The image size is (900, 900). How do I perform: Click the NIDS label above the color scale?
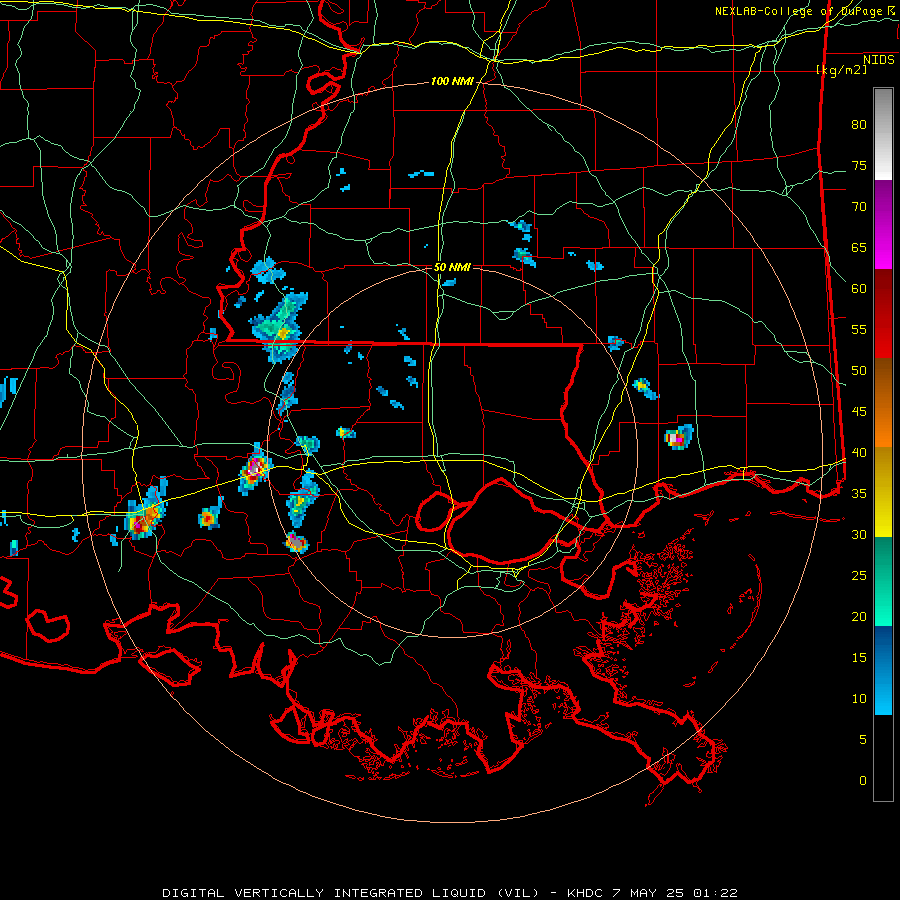879,59
